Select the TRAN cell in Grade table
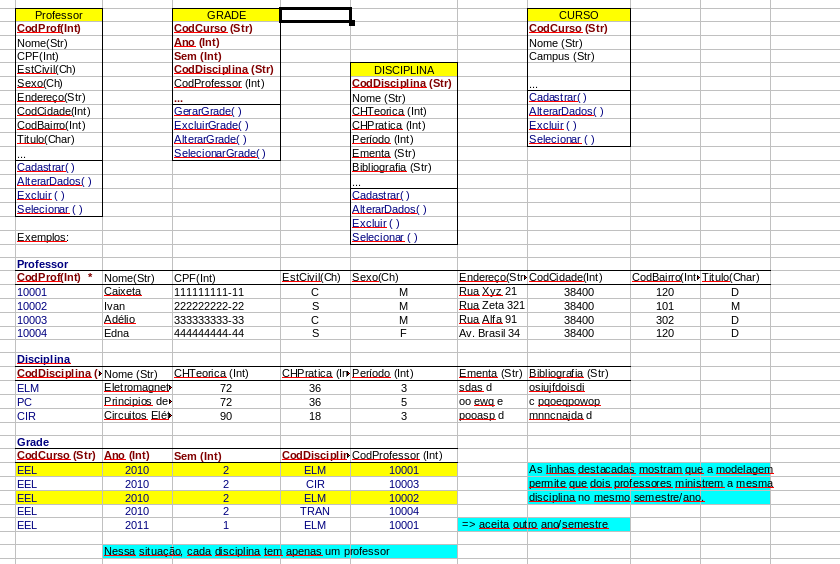This screenshot has width=840, height=564. click(x=315, y=511)
